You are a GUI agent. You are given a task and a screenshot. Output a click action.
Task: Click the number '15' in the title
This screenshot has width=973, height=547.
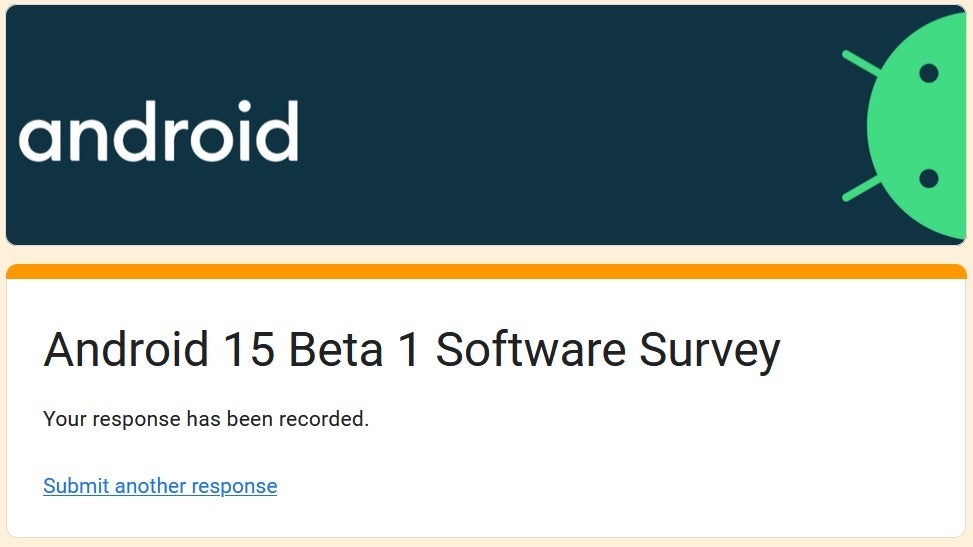(x=248, y=350)
